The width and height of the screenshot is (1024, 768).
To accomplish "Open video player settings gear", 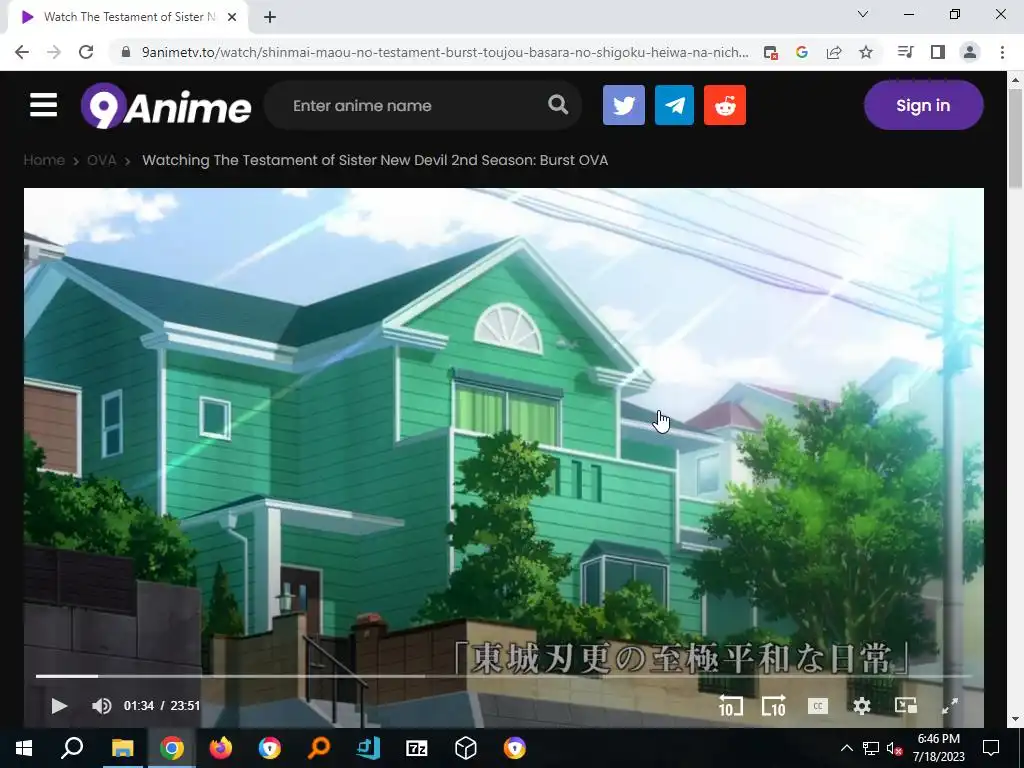I will (862, 705).
